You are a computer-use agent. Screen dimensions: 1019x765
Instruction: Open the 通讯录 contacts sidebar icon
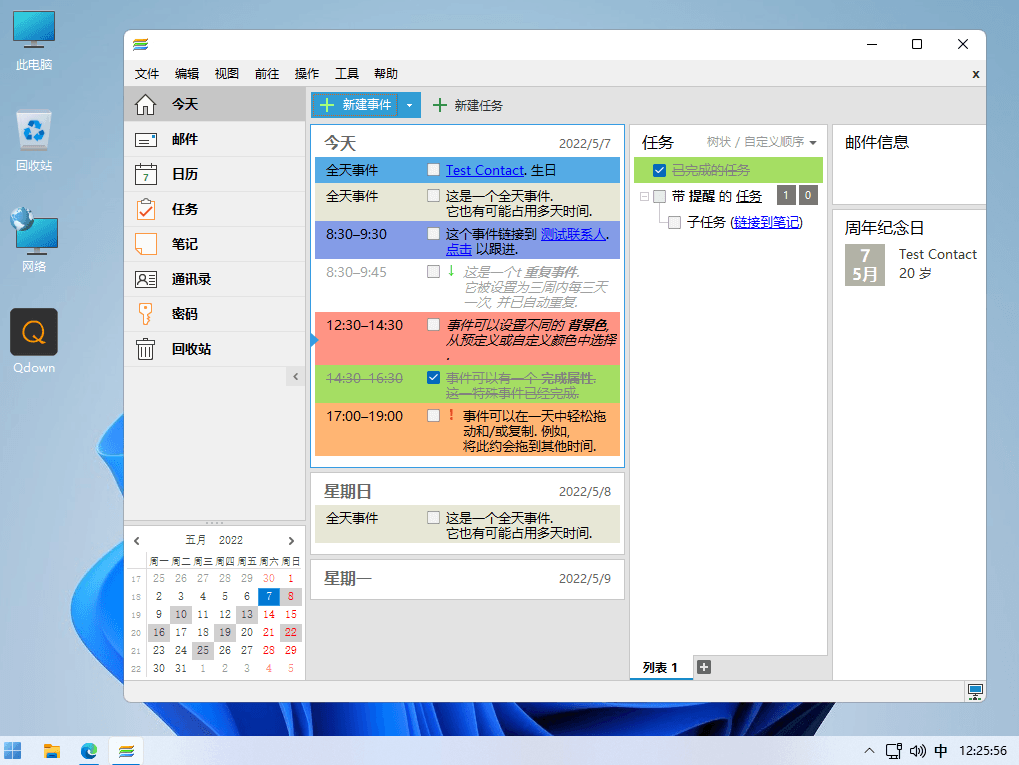(x=146, y=279)
